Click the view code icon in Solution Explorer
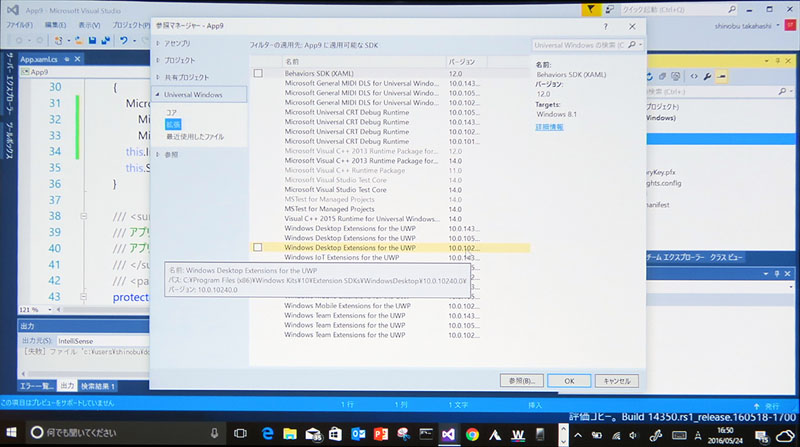 point(694,77)
